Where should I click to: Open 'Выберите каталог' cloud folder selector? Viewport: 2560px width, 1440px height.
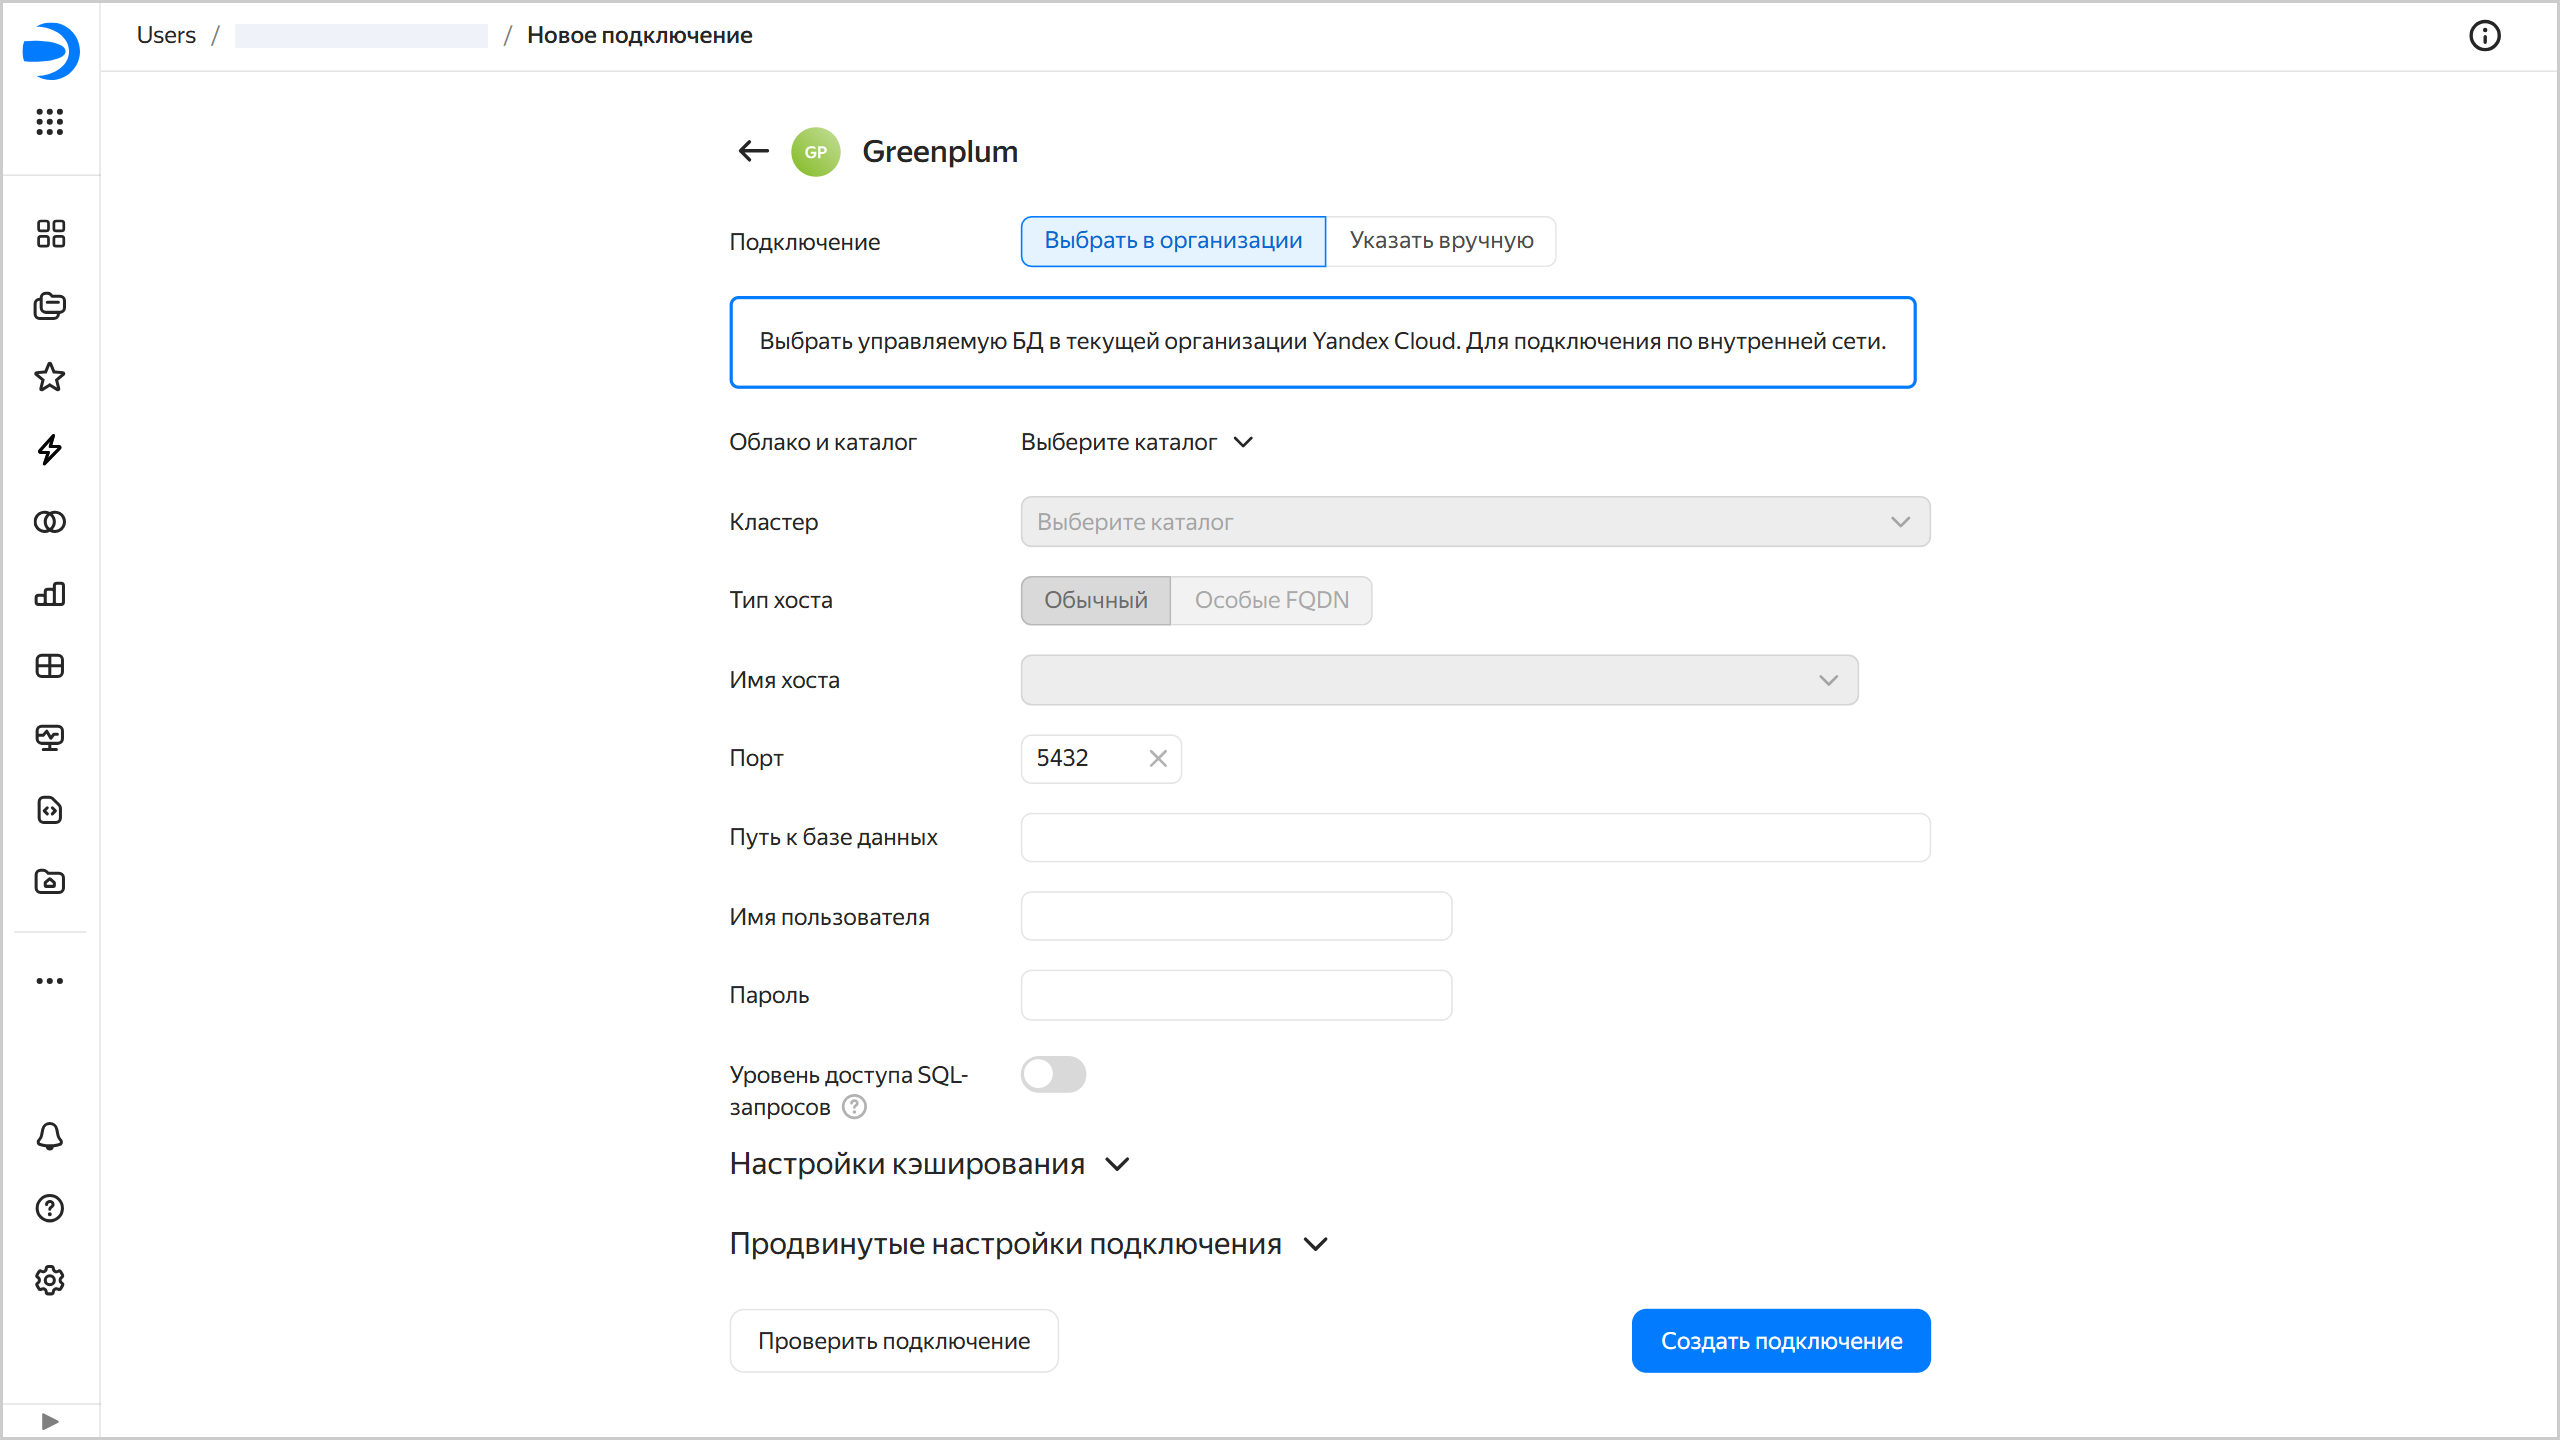click(1137, 442)
